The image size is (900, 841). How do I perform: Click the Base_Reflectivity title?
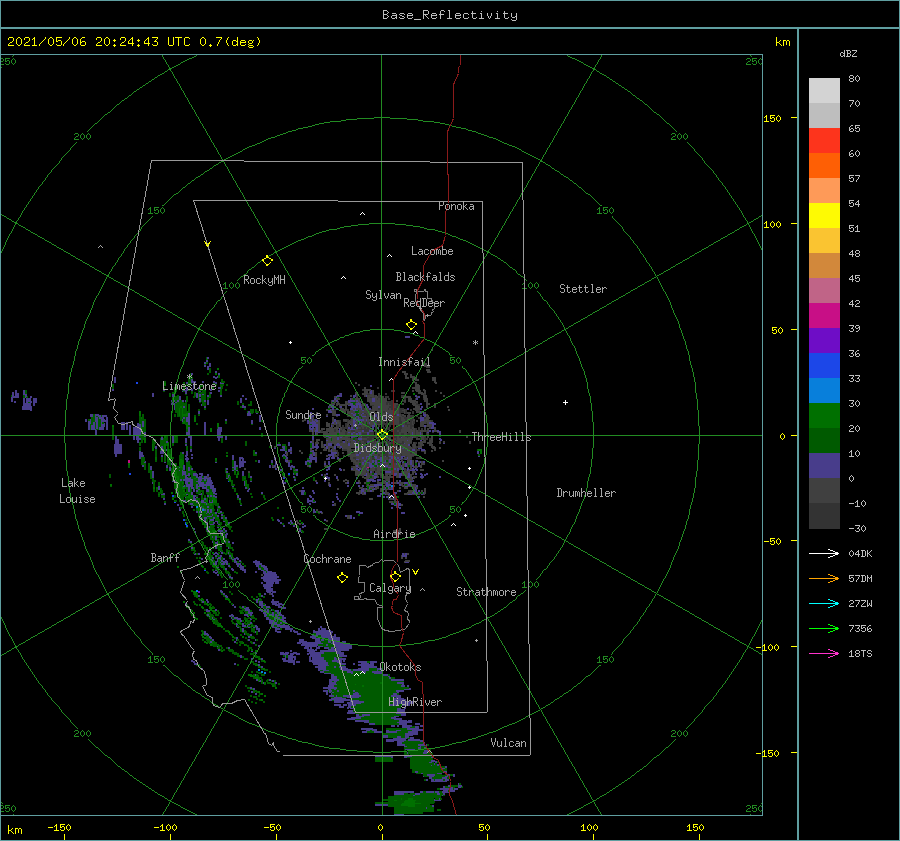click(450, 15)
